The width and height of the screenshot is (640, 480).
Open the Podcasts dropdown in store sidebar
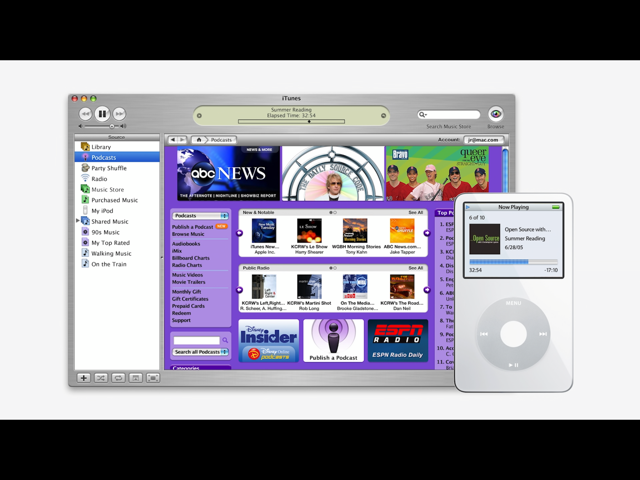click(200, 216)
